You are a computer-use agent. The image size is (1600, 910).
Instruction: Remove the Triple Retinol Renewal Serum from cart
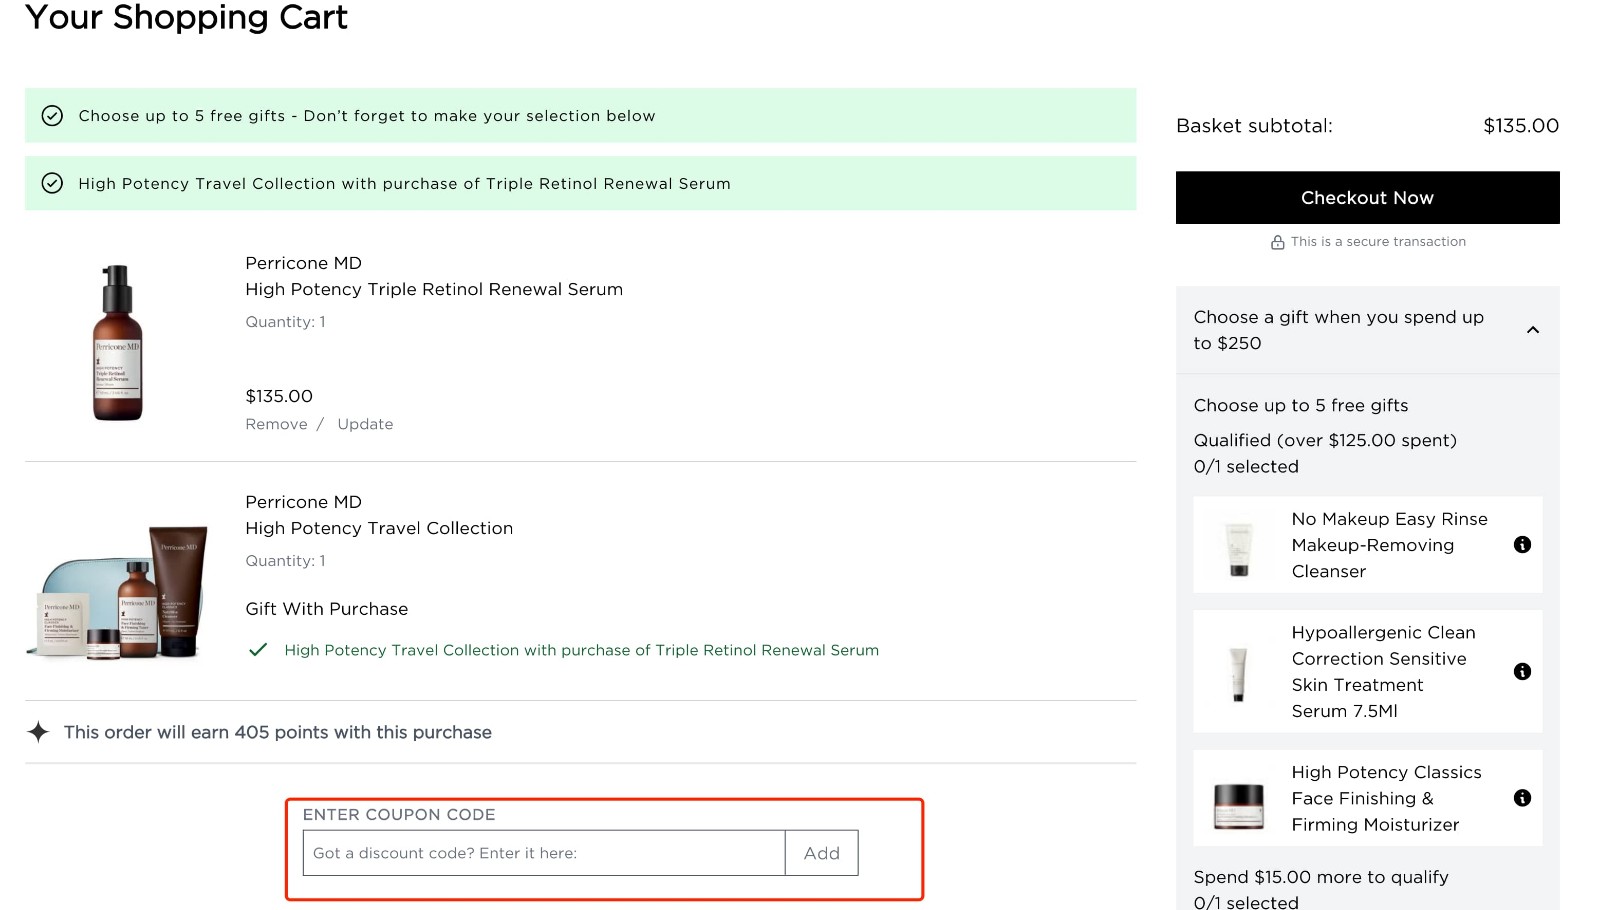276,423
